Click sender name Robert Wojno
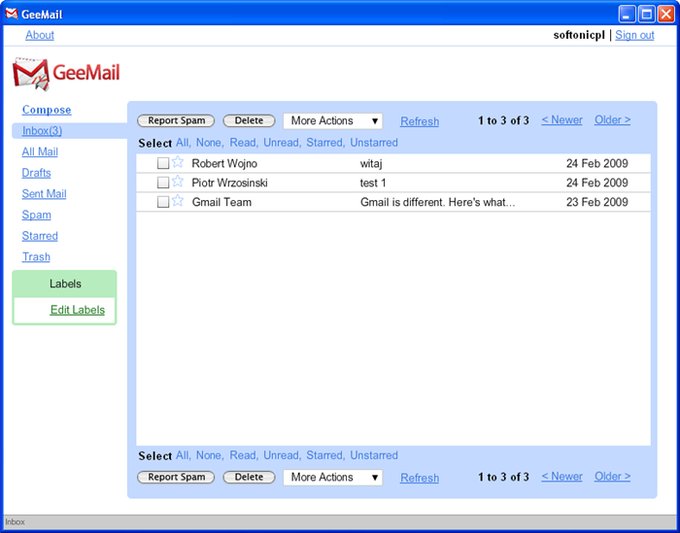Screen dimensions: 680x533 click(x=225, y=164)
